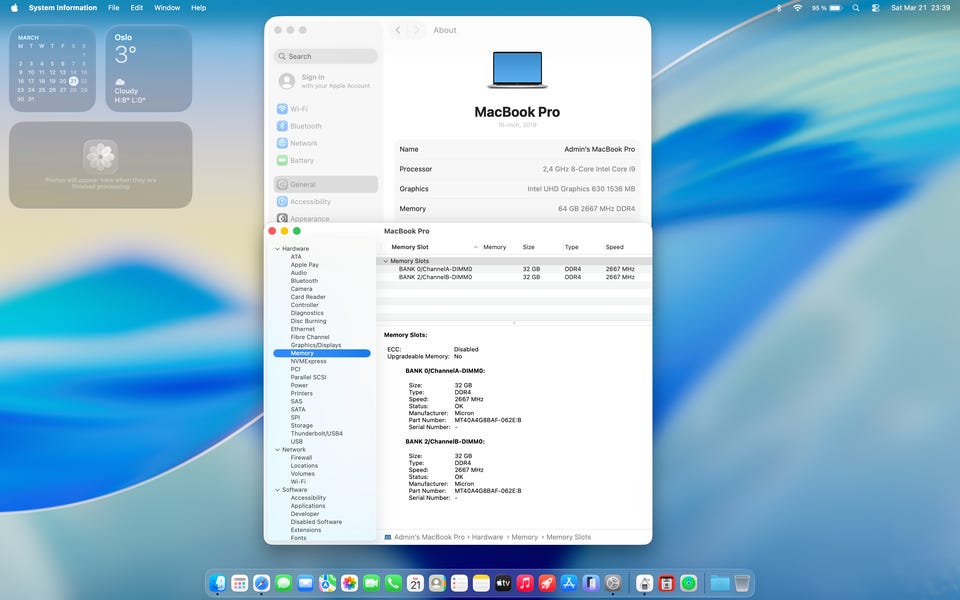Collapse the Memory Slots group row
Image resolution: width=960 pixels, height=600 pixels.
click(x=385, y=261)
